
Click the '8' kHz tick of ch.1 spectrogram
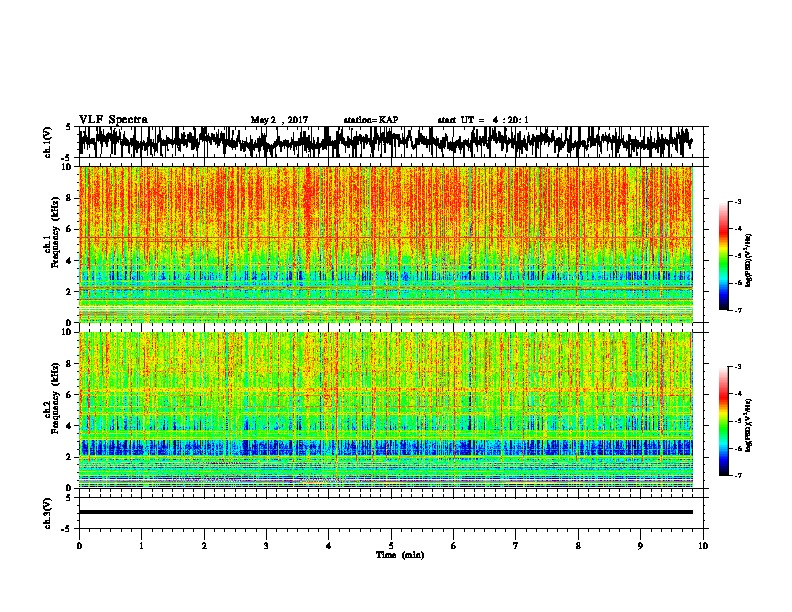pyautogui.click(x=70, y=198)
